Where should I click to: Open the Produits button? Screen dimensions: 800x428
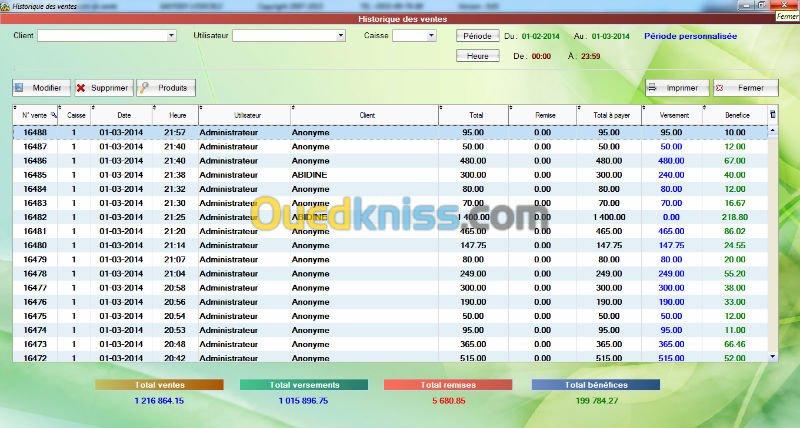click(x=166, y=88)
